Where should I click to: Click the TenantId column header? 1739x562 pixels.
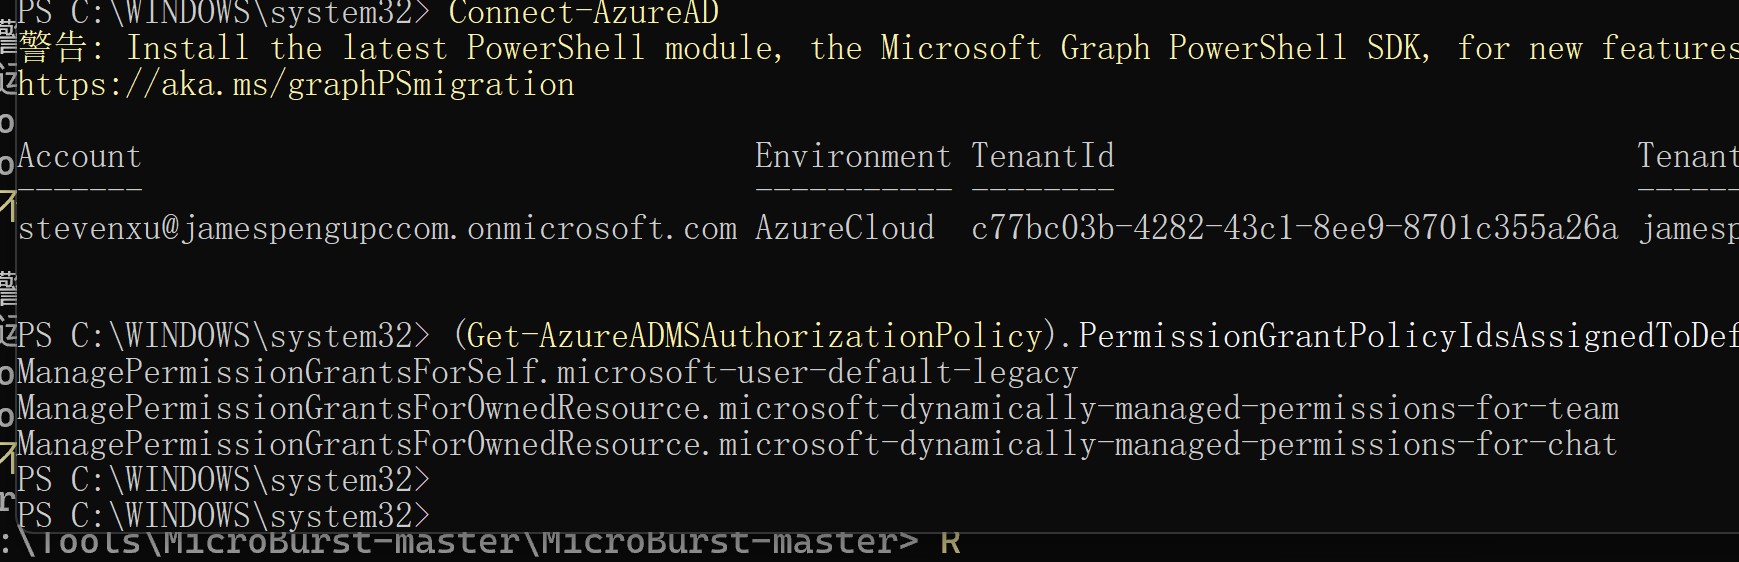tap(1042, 156)
